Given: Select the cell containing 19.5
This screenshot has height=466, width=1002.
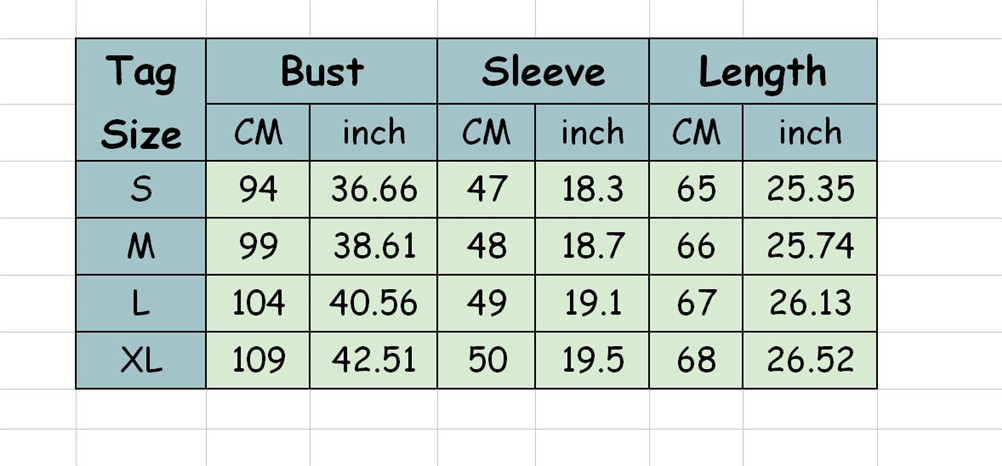Looking at the screenshot, I should click(592, 360).
